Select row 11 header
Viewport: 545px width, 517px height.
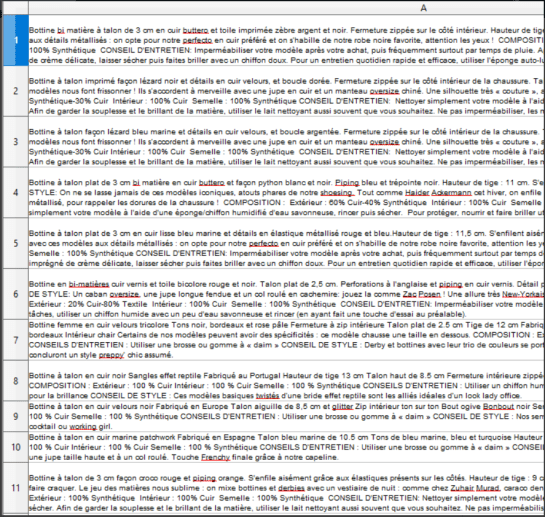click(16, 488)
